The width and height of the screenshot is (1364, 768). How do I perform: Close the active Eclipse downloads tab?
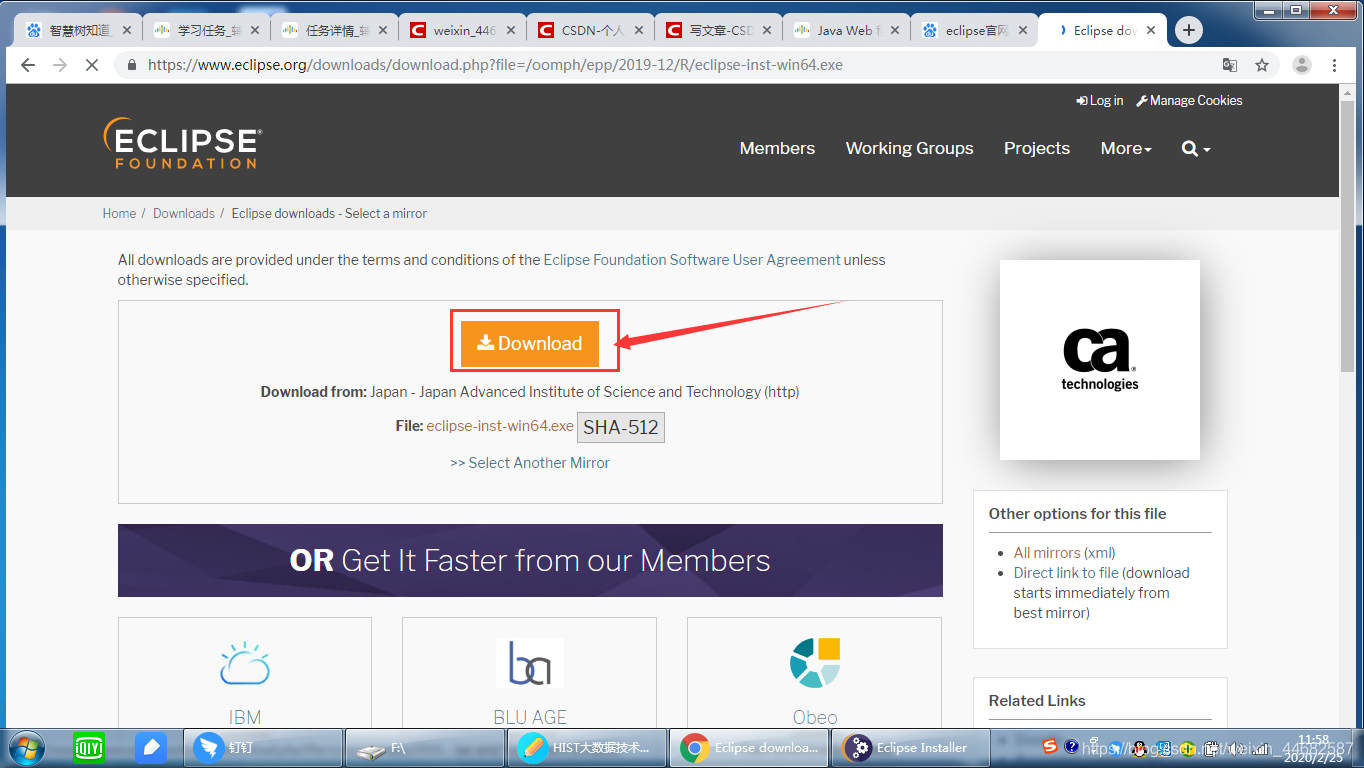click(1149, 31)
